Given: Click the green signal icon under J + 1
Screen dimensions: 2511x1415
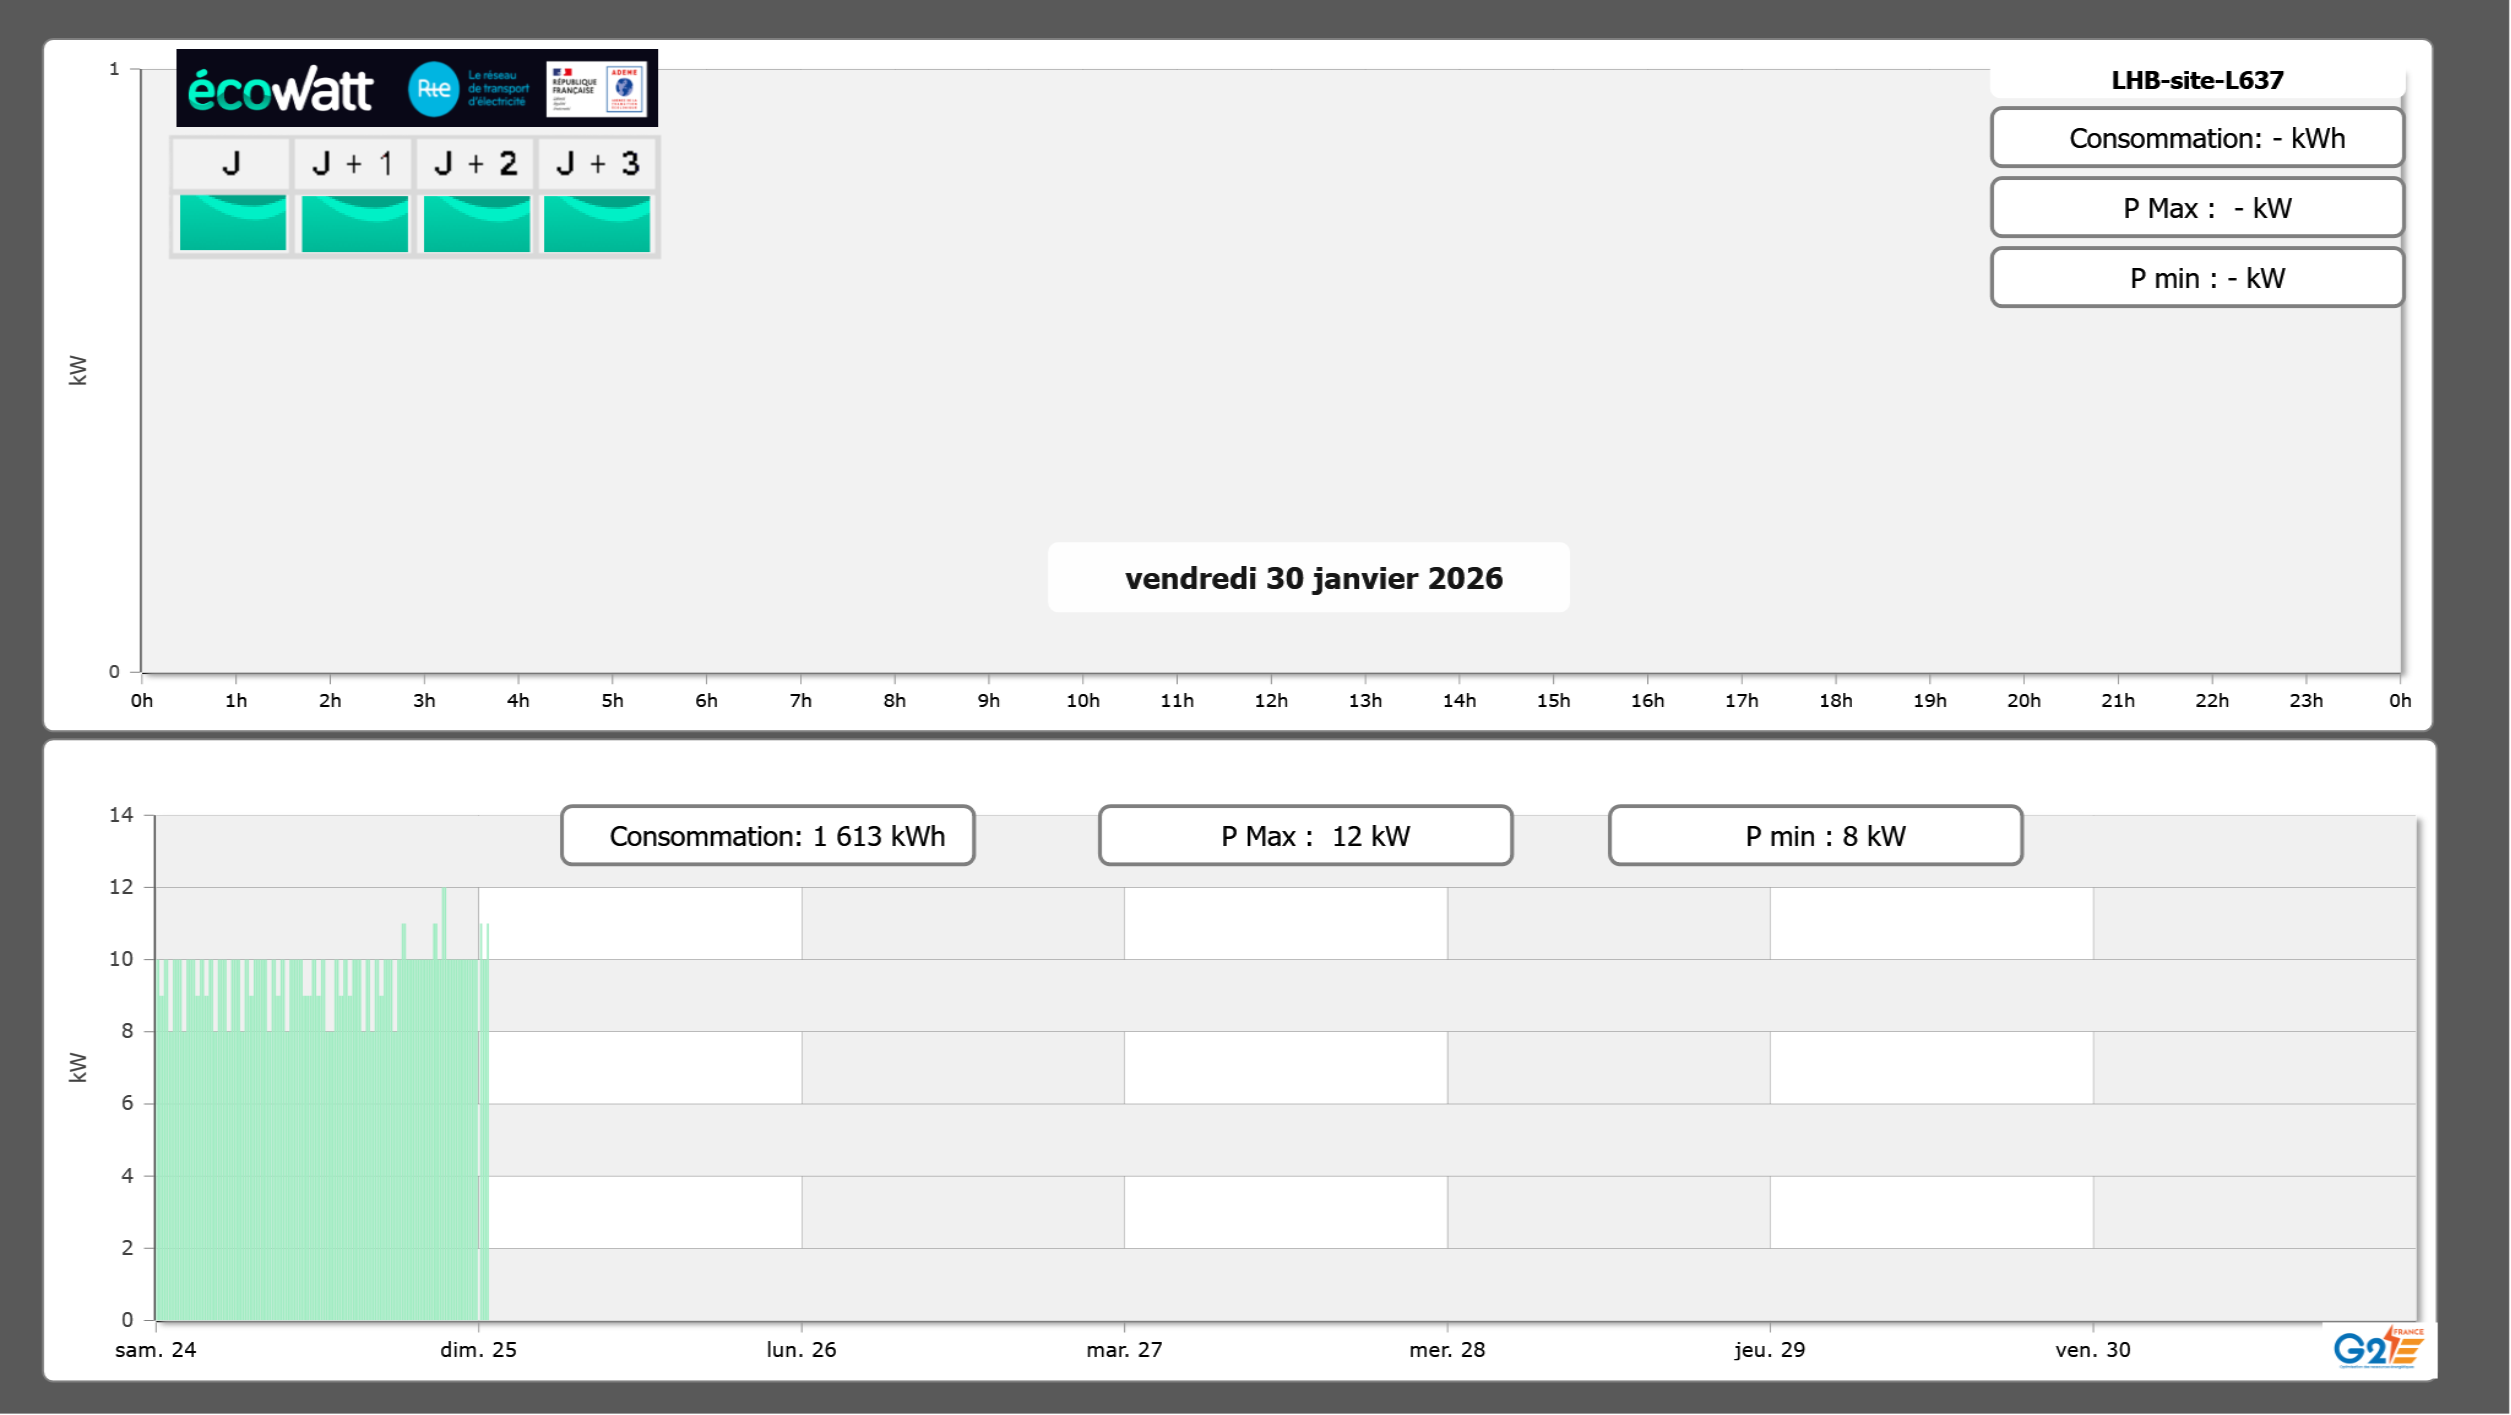Looking at the screenshot, I should (x=354, y=222).
